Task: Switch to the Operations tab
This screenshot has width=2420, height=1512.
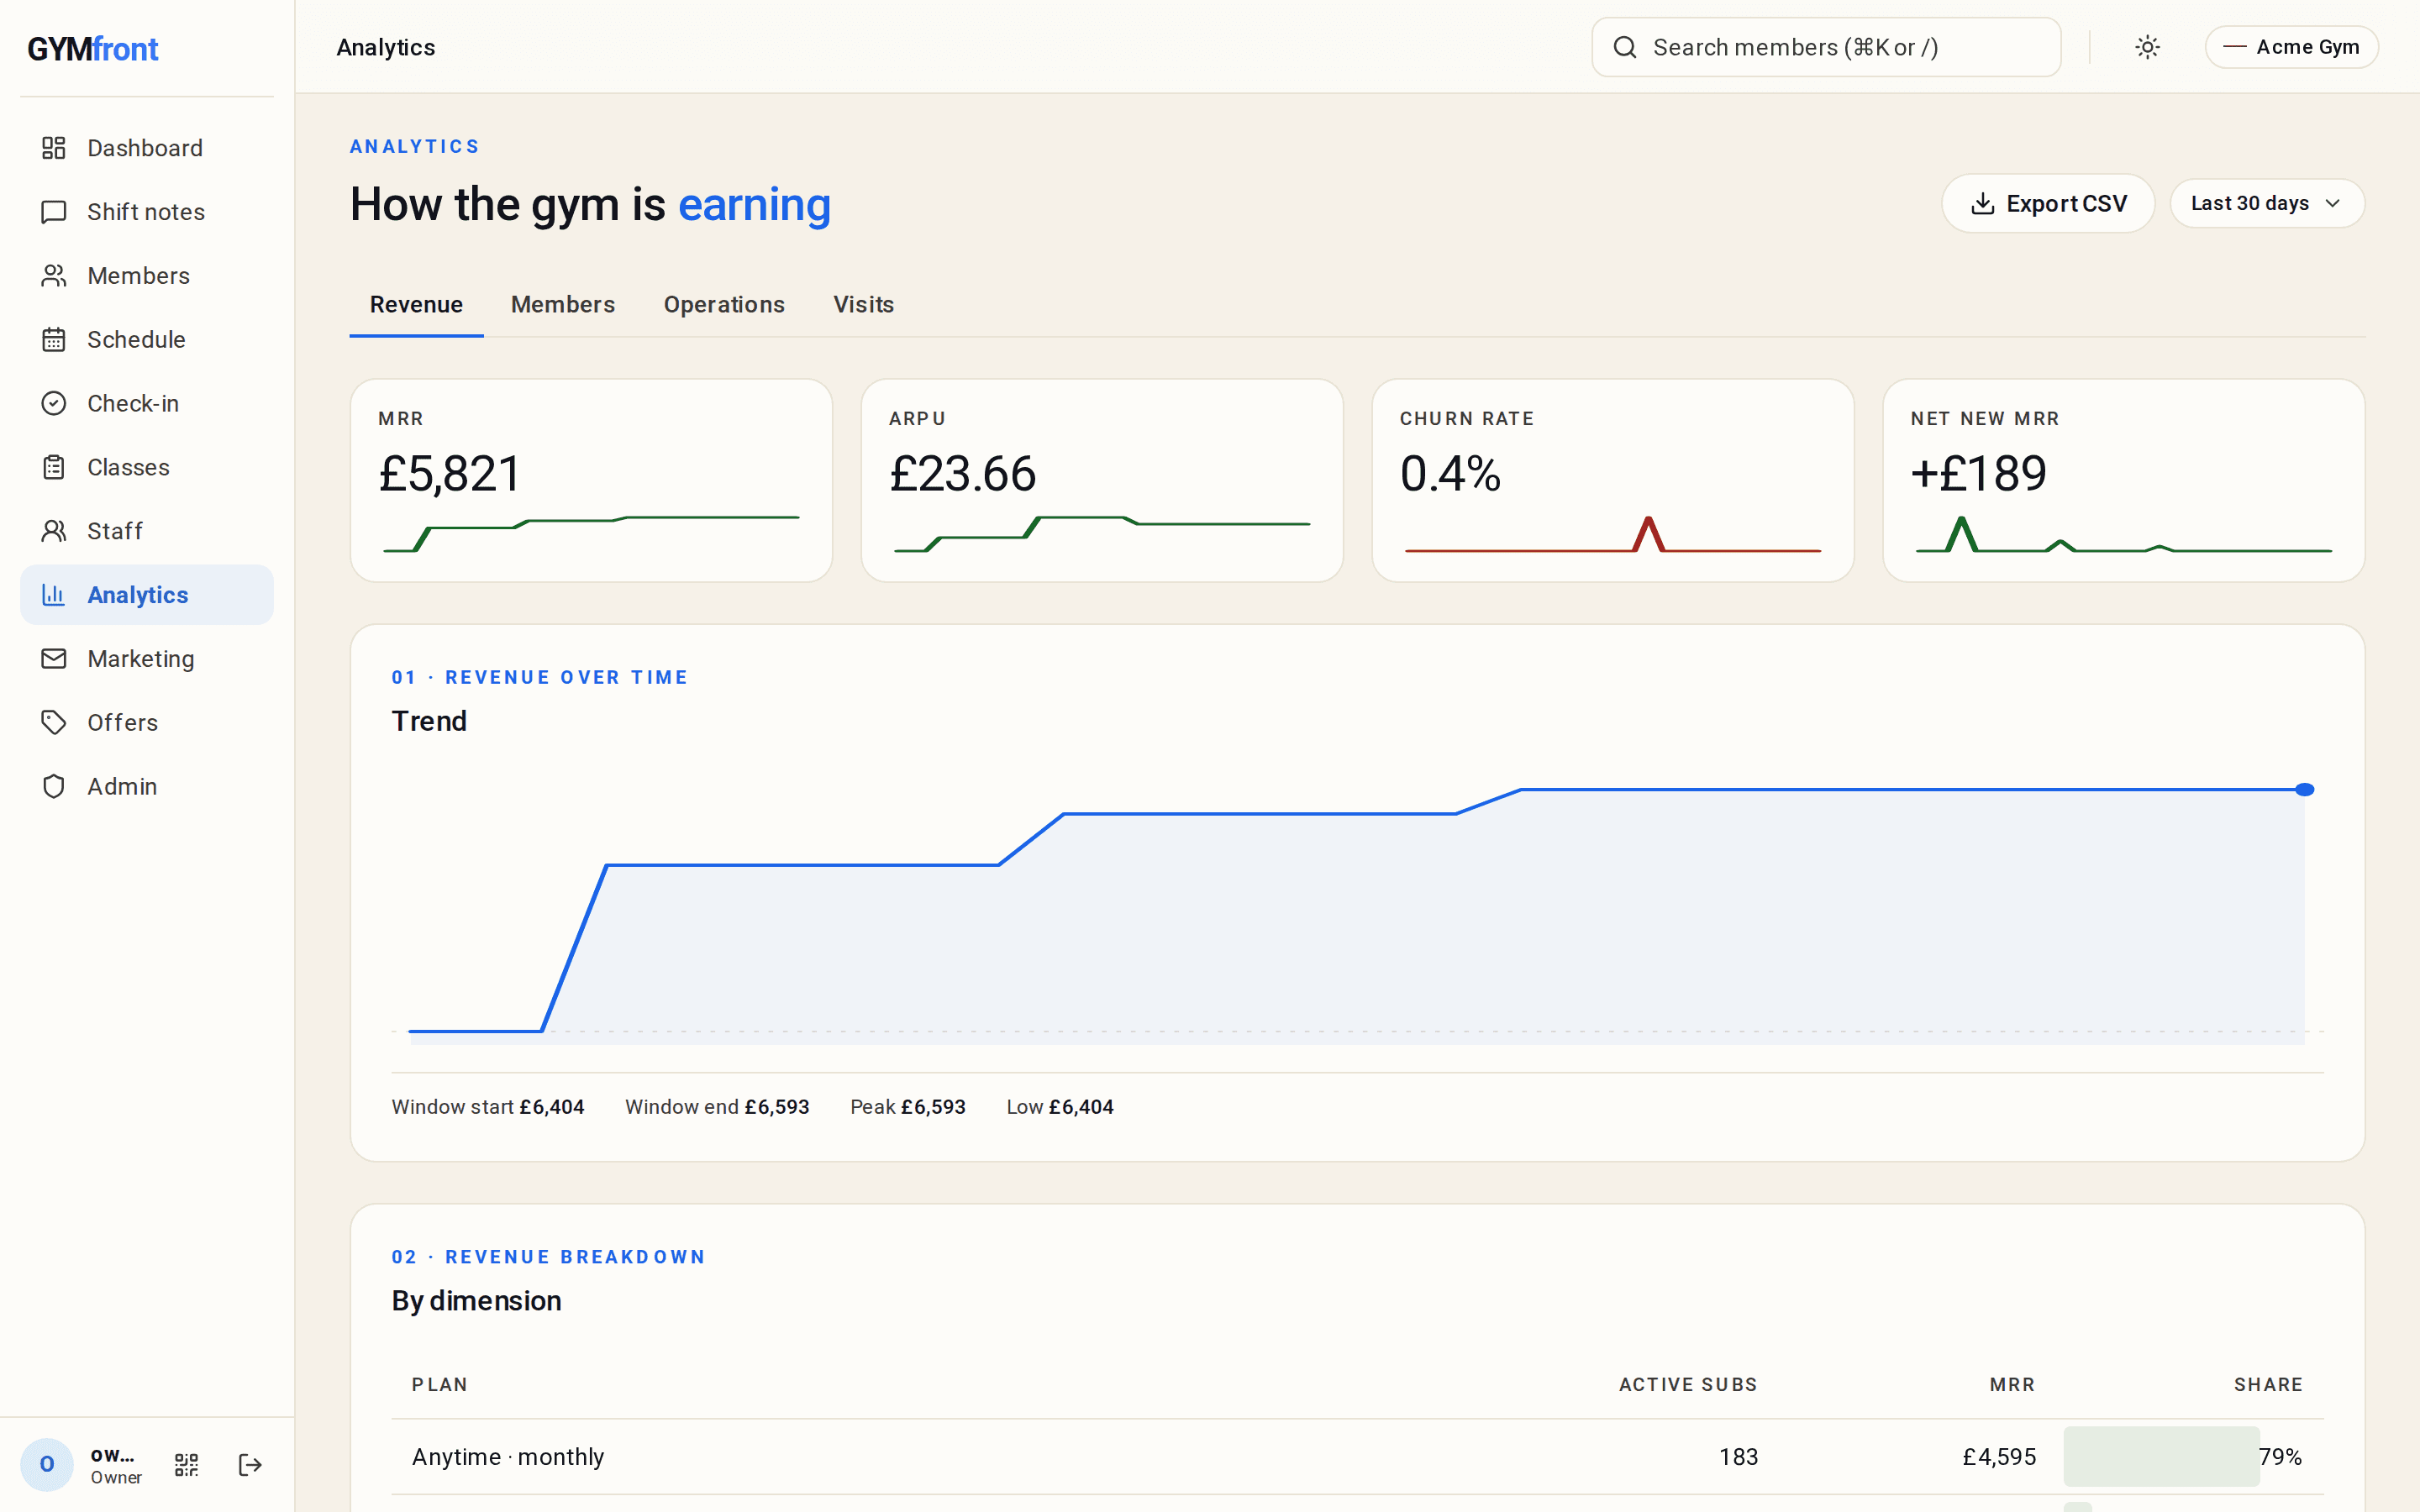Action: [724, 305]
